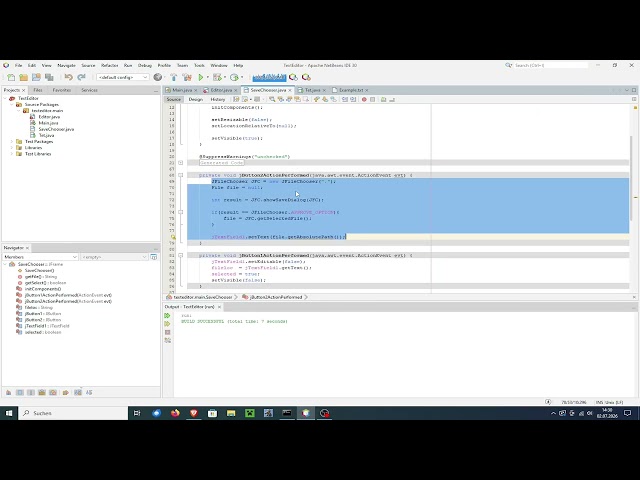Select Editor.java in Projects tree

point(49,117)
